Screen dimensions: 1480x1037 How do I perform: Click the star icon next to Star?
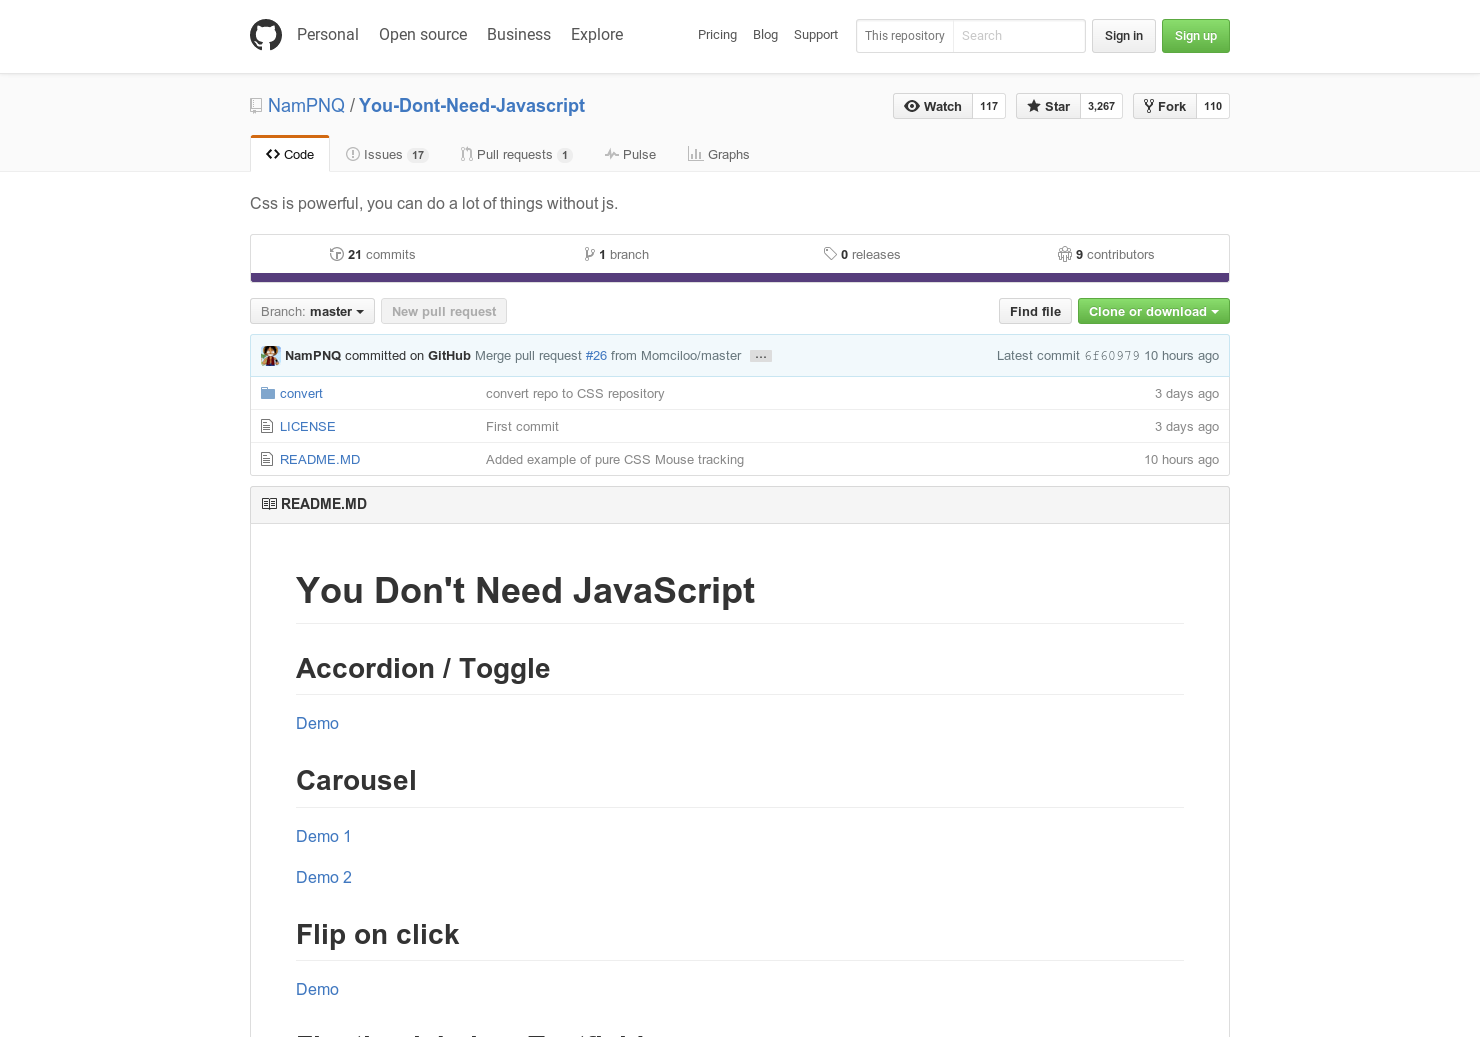1035,106
